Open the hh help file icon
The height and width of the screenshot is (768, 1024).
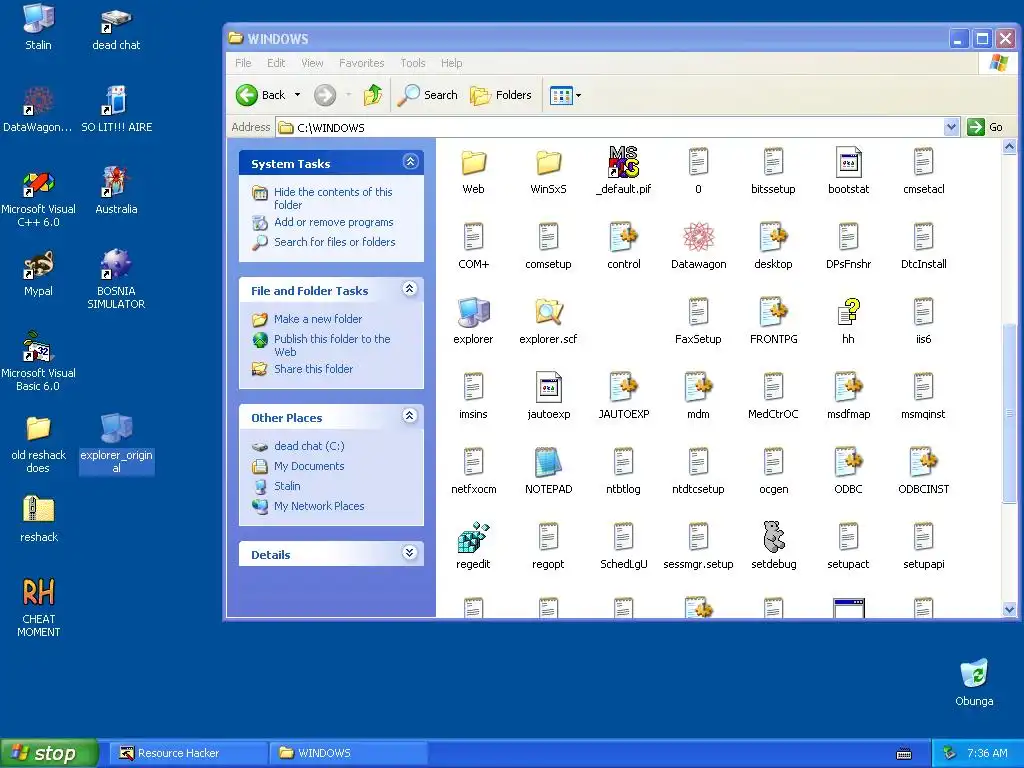tap(848, 312)
